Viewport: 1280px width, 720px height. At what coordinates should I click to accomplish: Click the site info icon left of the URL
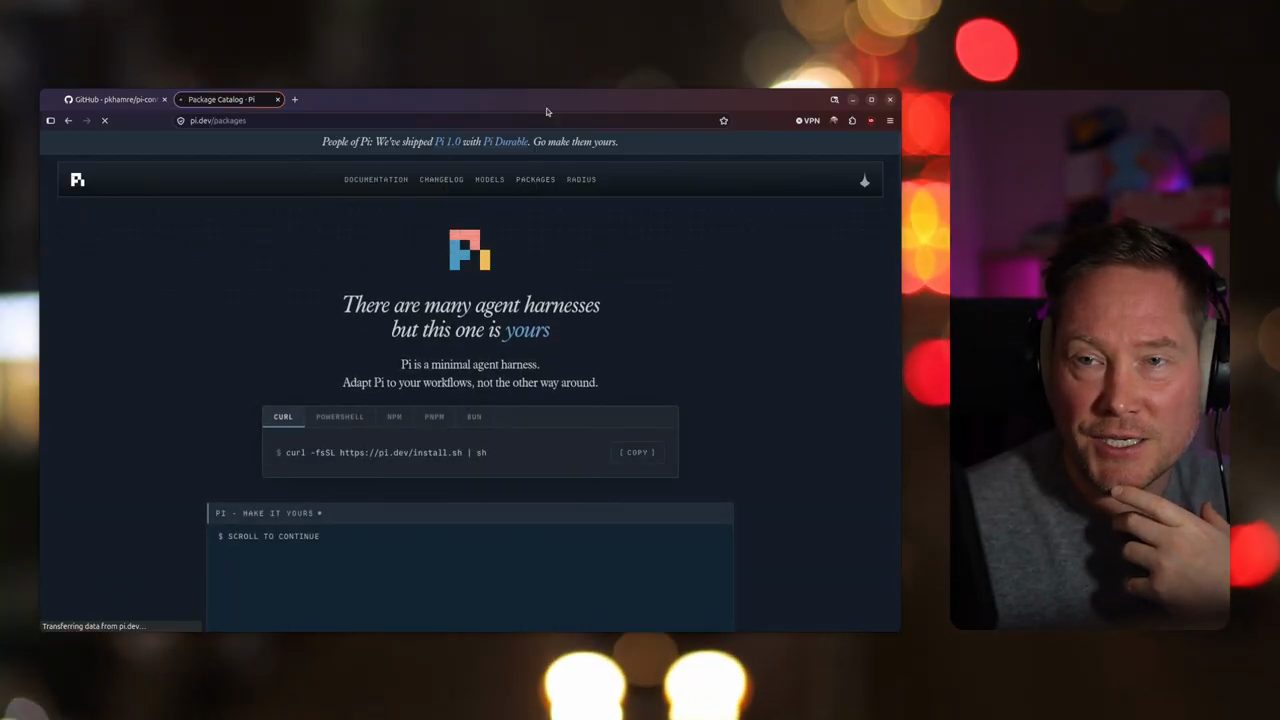click(181, 121)
